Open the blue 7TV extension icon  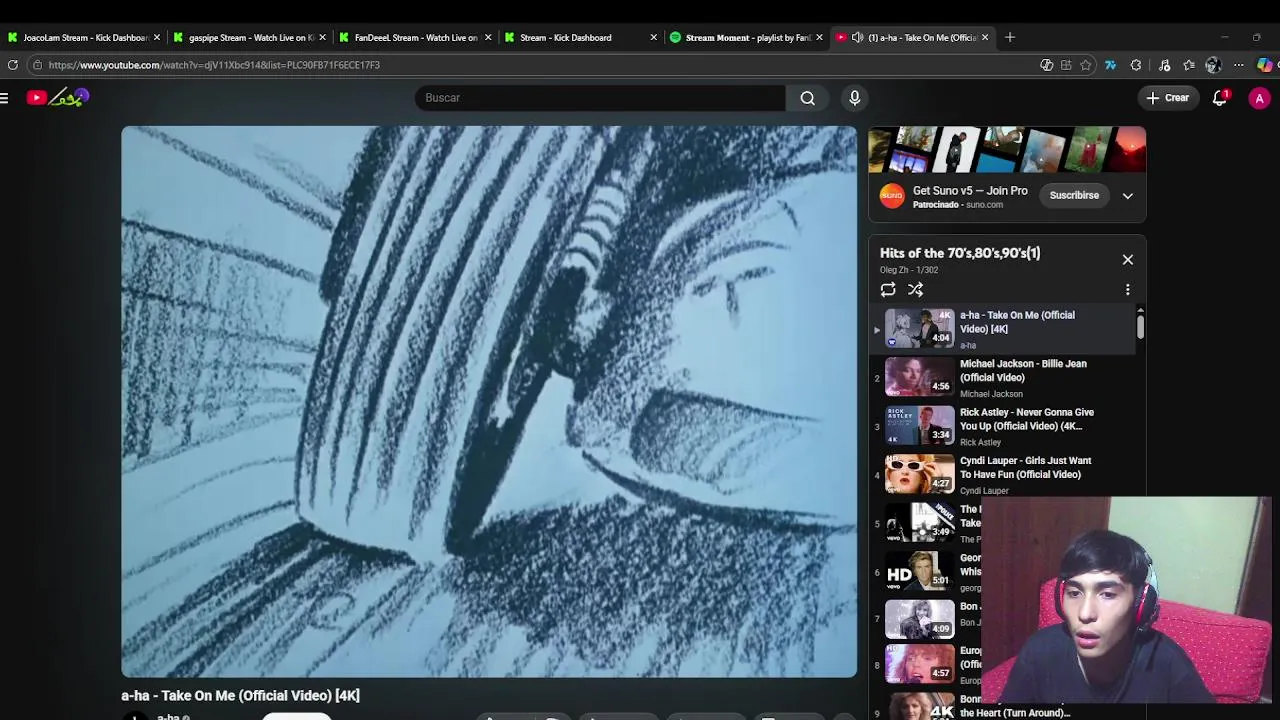coord(1110,65)
